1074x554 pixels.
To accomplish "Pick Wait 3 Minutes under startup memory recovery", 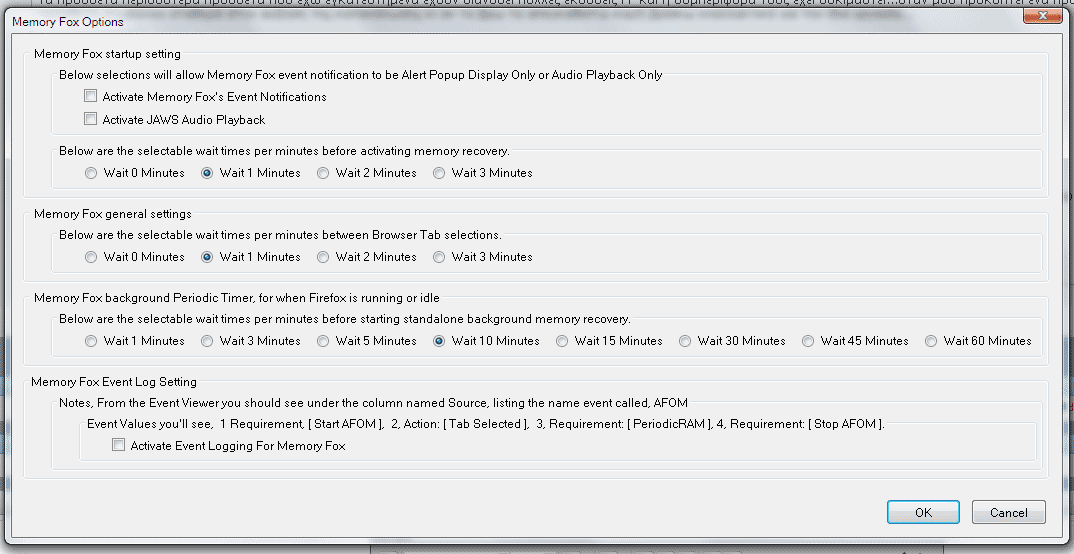I will click(439, 173).
